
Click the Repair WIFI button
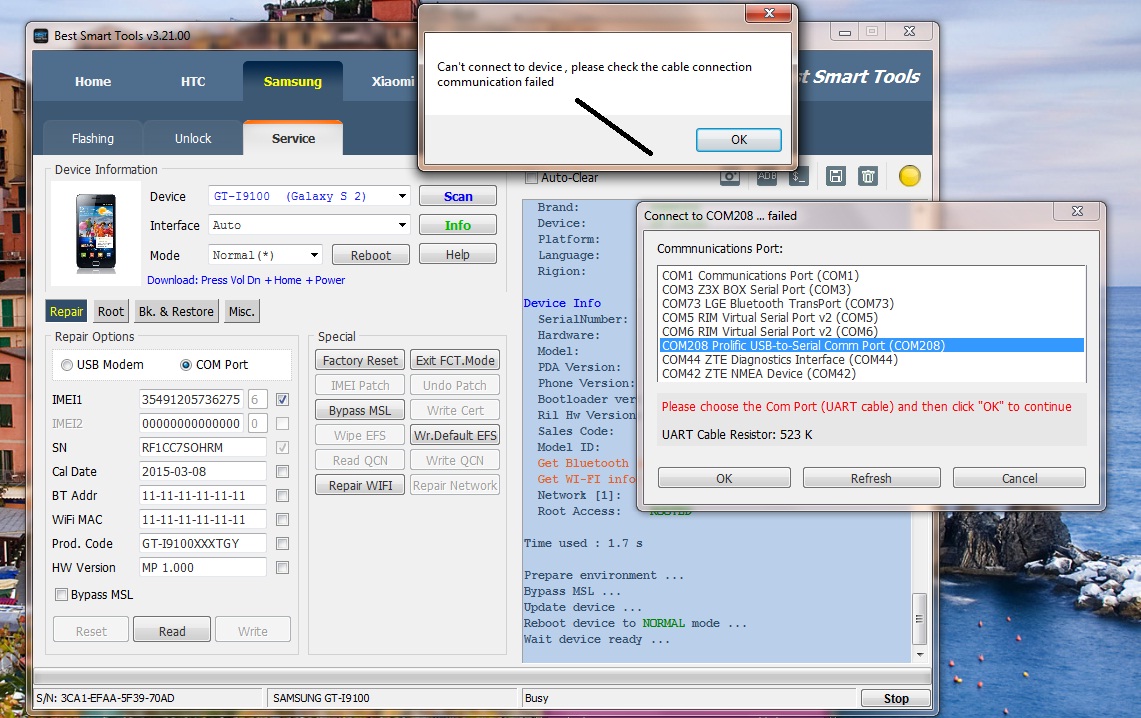(x=360, y=485)
